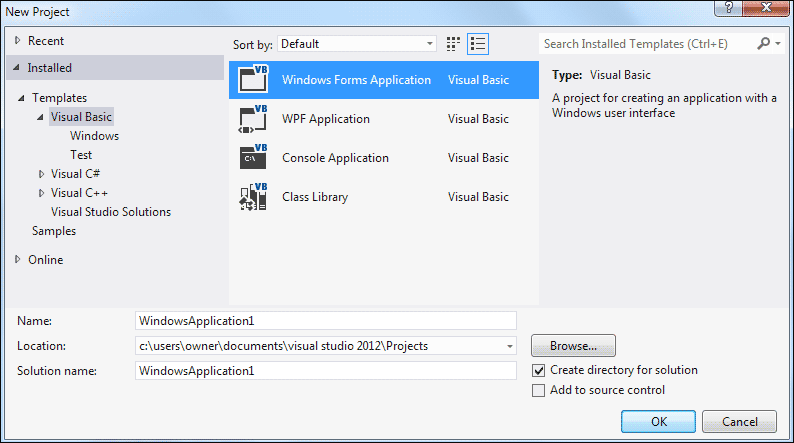Open the Location path dropdown
Viewport: 794px width, 443px height.
[510, 346]
